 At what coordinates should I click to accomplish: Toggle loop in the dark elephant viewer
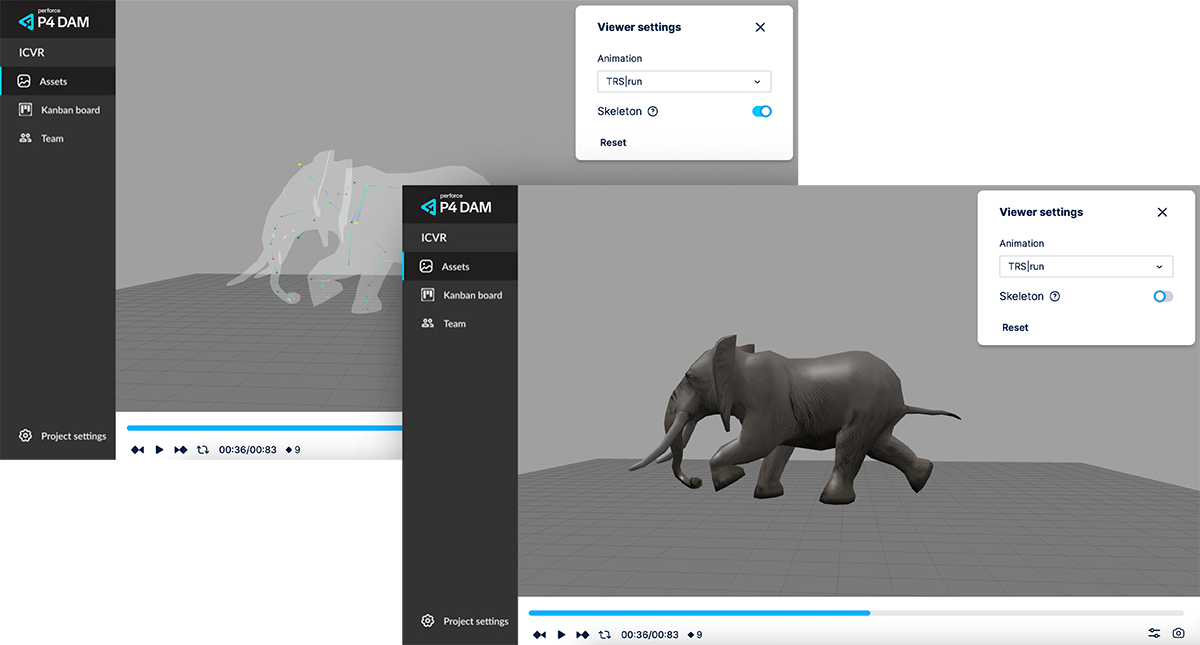pos(604,635)
